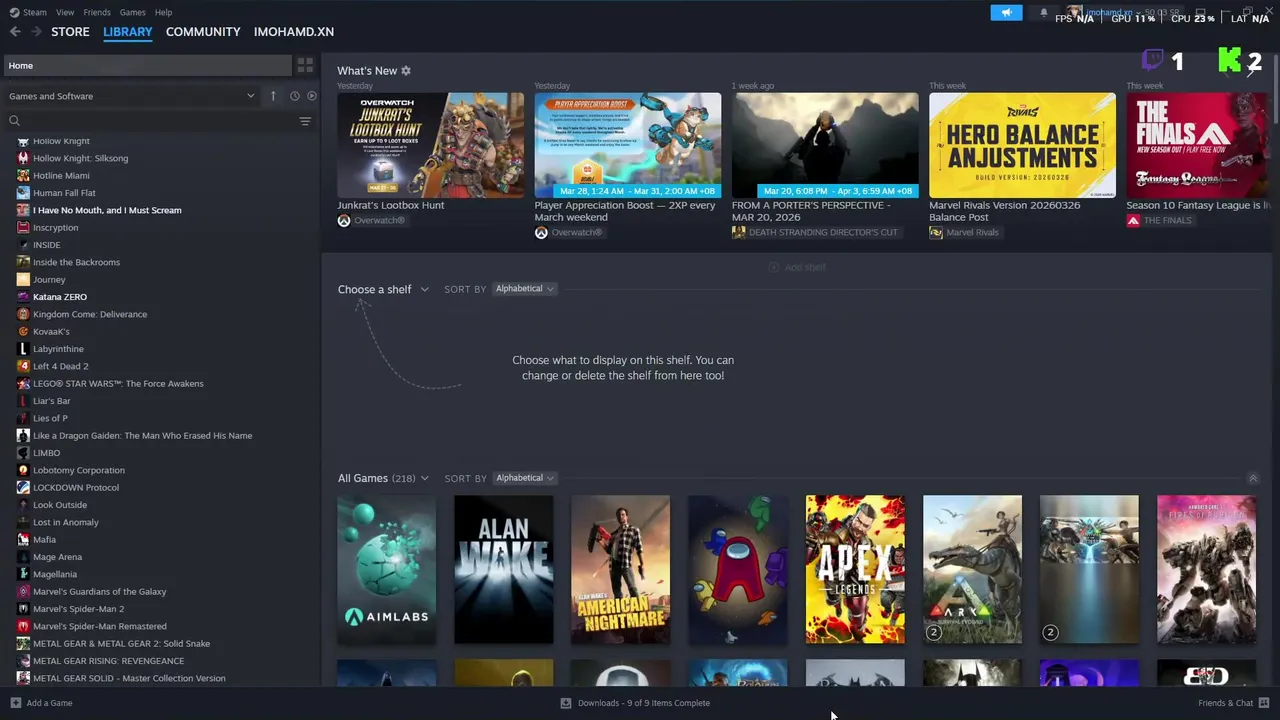1280x720 pixels.
Task: Open Friends & Chat icon
Action: click(x=1264, y=703)
